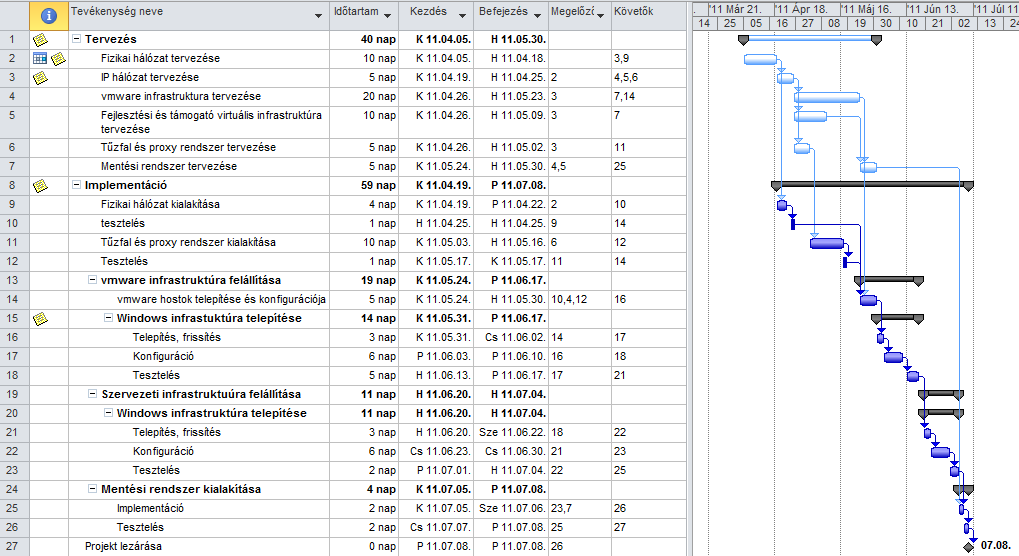This screenshot has height=556, width=1019.
Task: Click Tűzfal és proxy rendszer kialakítása Gantt bar
Action: (x=827, y=244)
